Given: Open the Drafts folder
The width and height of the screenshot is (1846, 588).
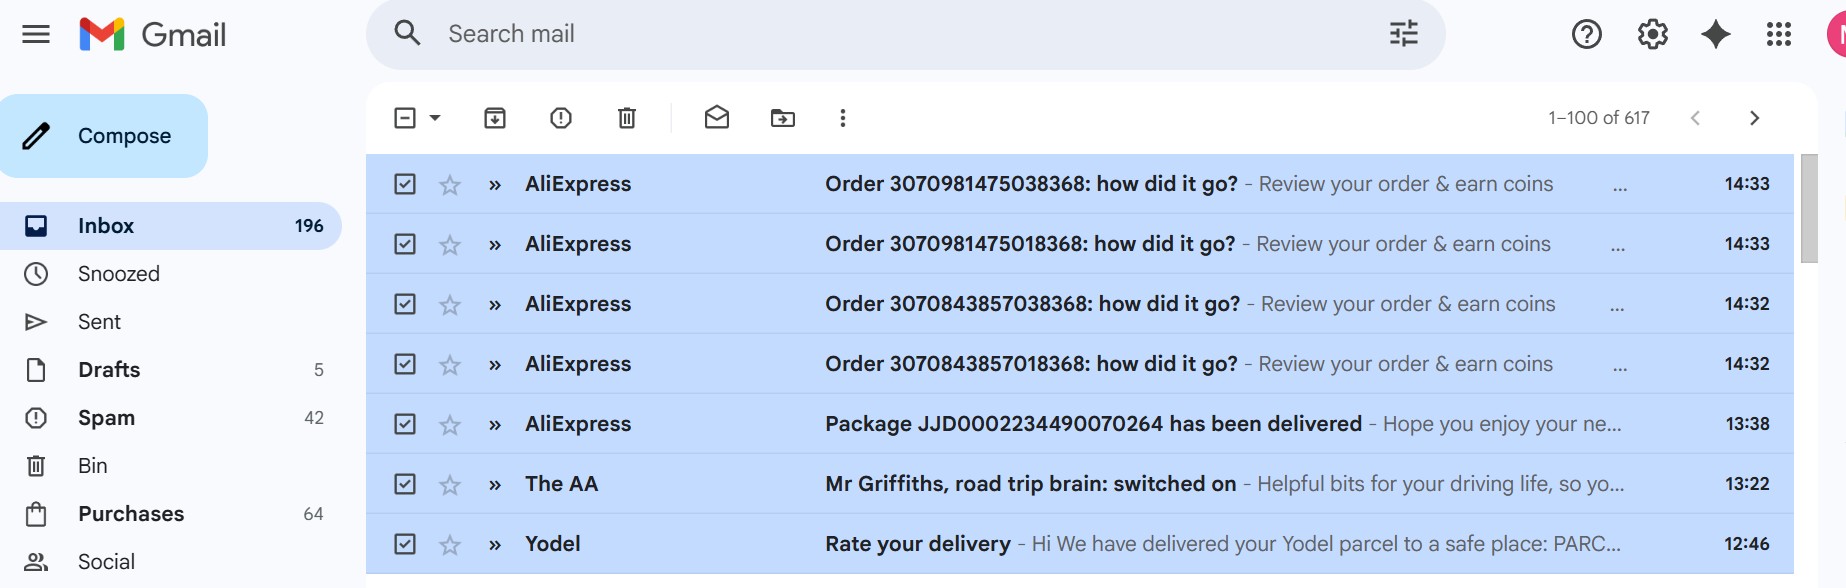Looking at the screenshot, I should click(109, 370).
